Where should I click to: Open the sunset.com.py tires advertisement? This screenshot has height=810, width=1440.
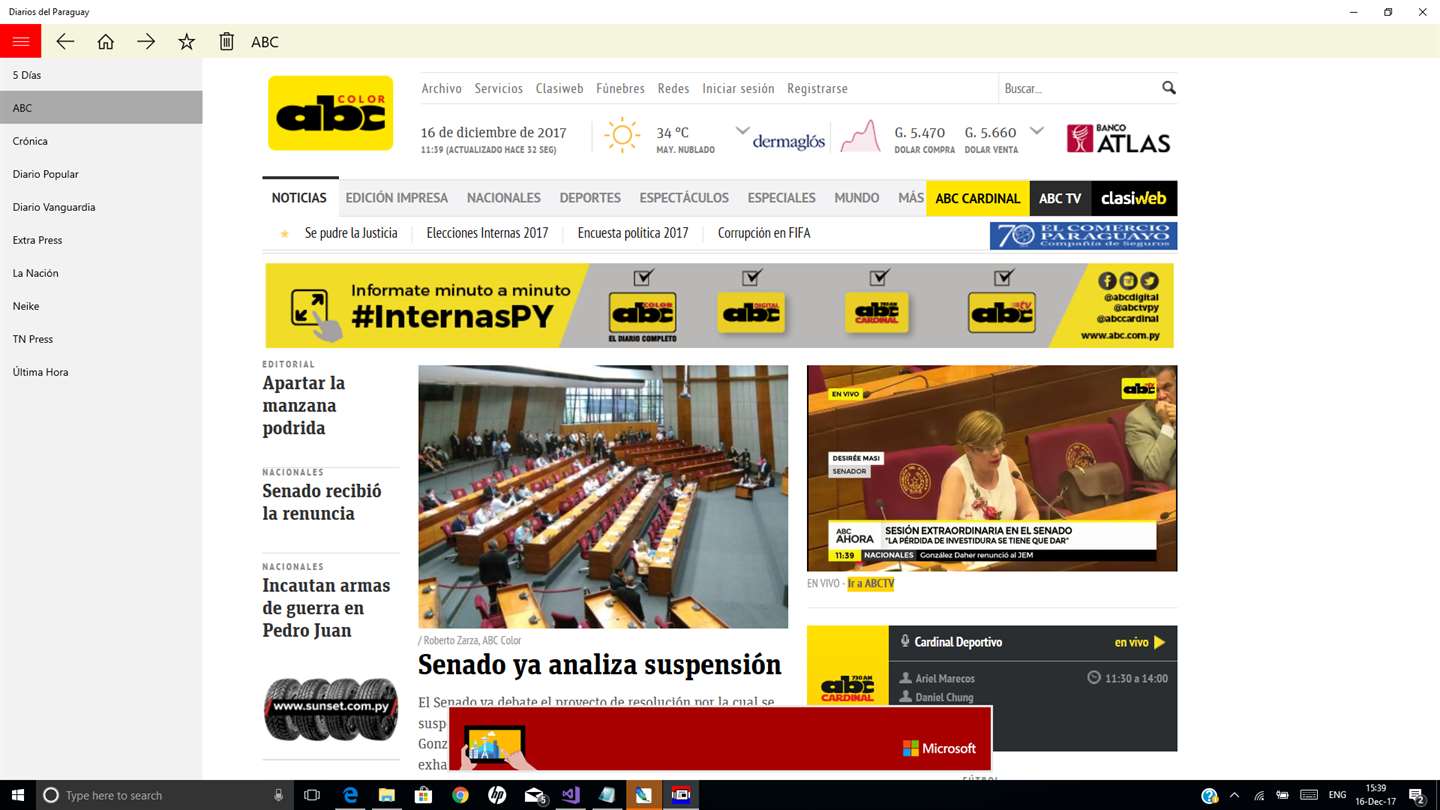pyautogui.click(x=331, y=709)
